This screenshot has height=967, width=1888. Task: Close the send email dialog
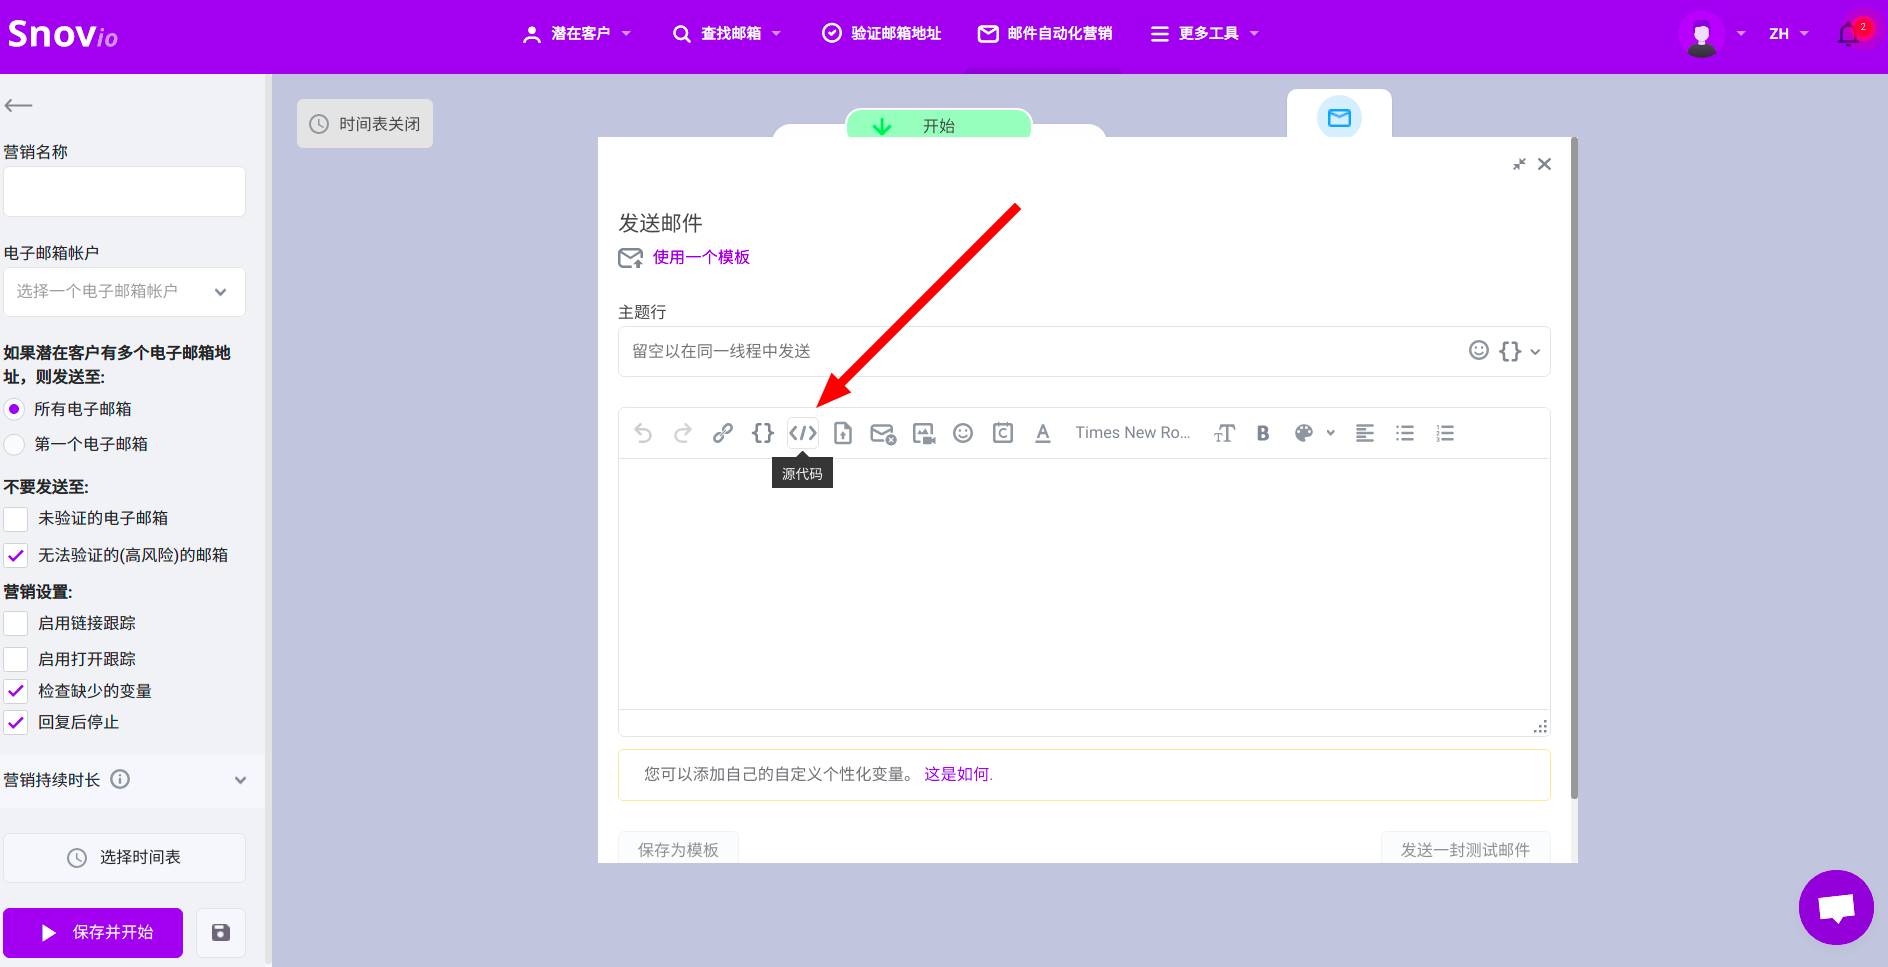pyautogui.click(x=1545, y=164)
